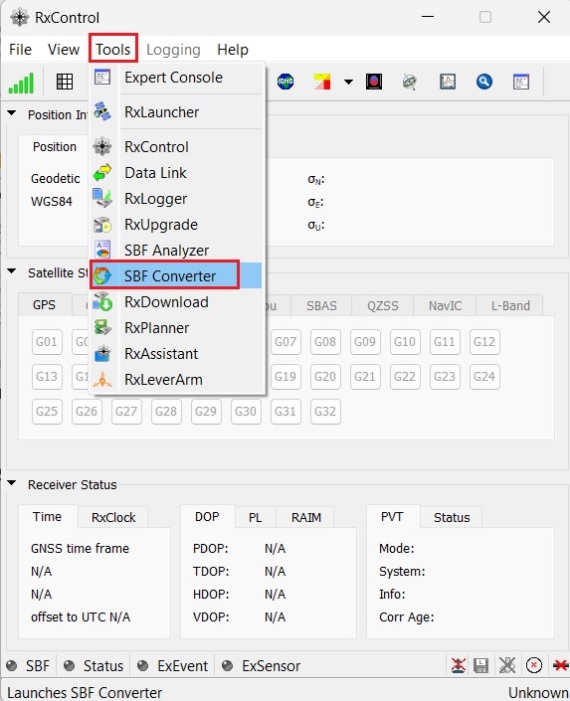Click the console window icon at toolbar end
570x701 pixels.
click(x=521, y=82)
